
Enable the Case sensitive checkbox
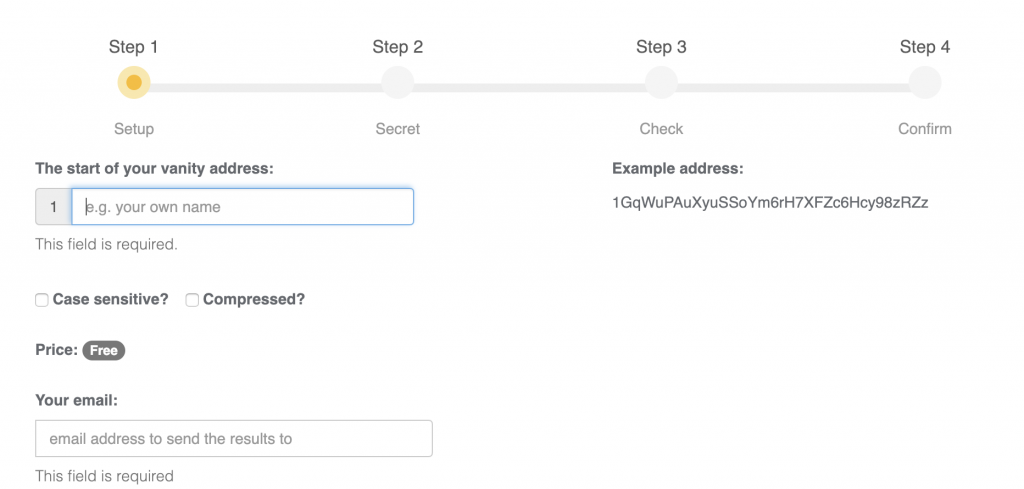(42, 300)
